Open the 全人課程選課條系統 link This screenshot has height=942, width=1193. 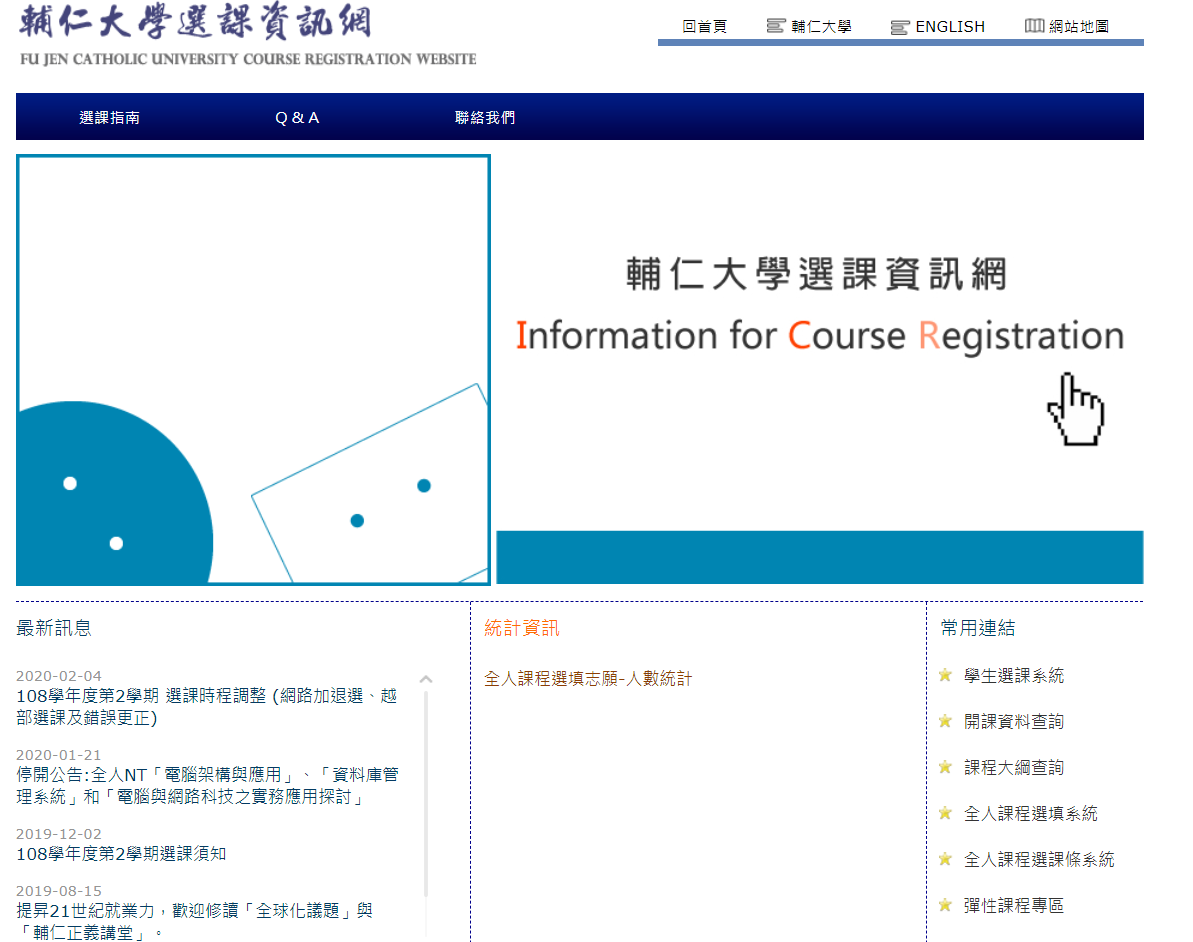coord(1039,859)
